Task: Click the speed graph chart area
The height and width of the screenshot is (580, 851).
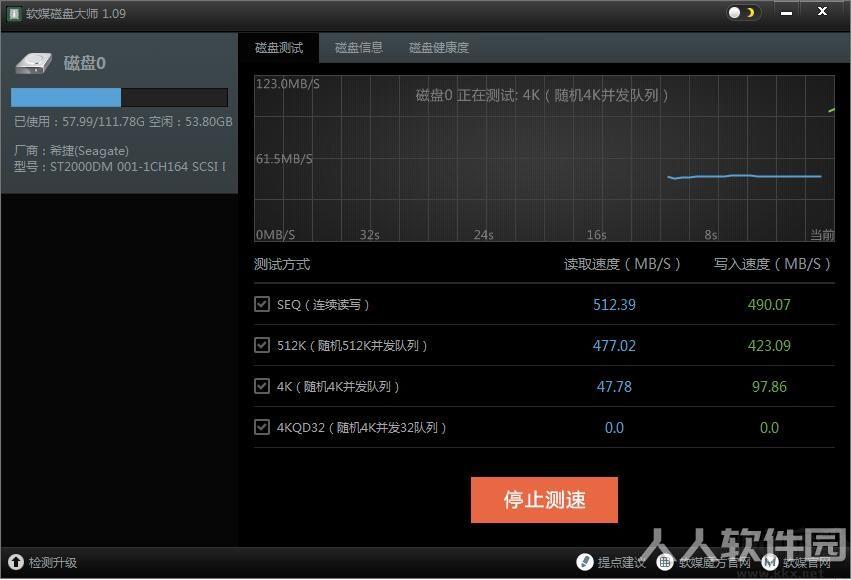Action: (544, 158)
